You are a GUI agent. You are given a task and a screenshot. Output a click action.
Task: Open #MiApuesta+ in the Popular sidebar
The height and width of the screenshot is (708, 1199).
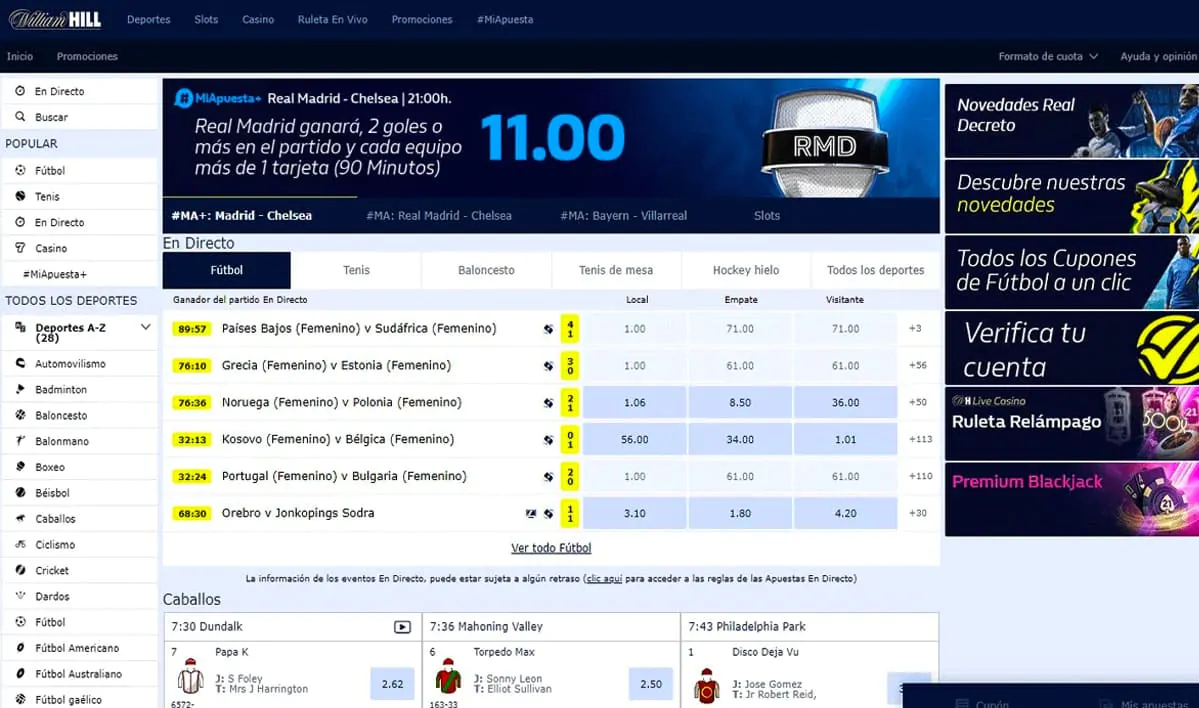click(x=55, y=274)
